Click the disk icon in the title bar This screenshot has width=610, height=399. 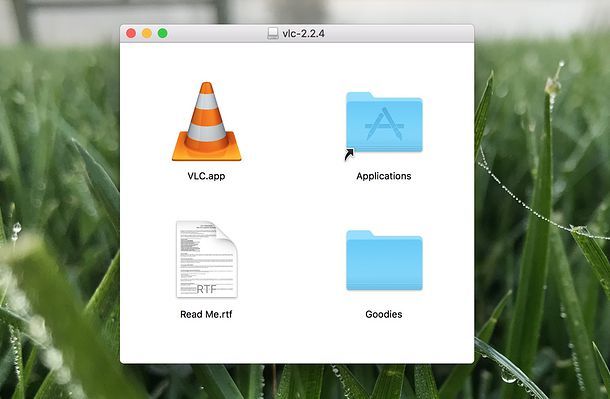[x=273, y=33]
